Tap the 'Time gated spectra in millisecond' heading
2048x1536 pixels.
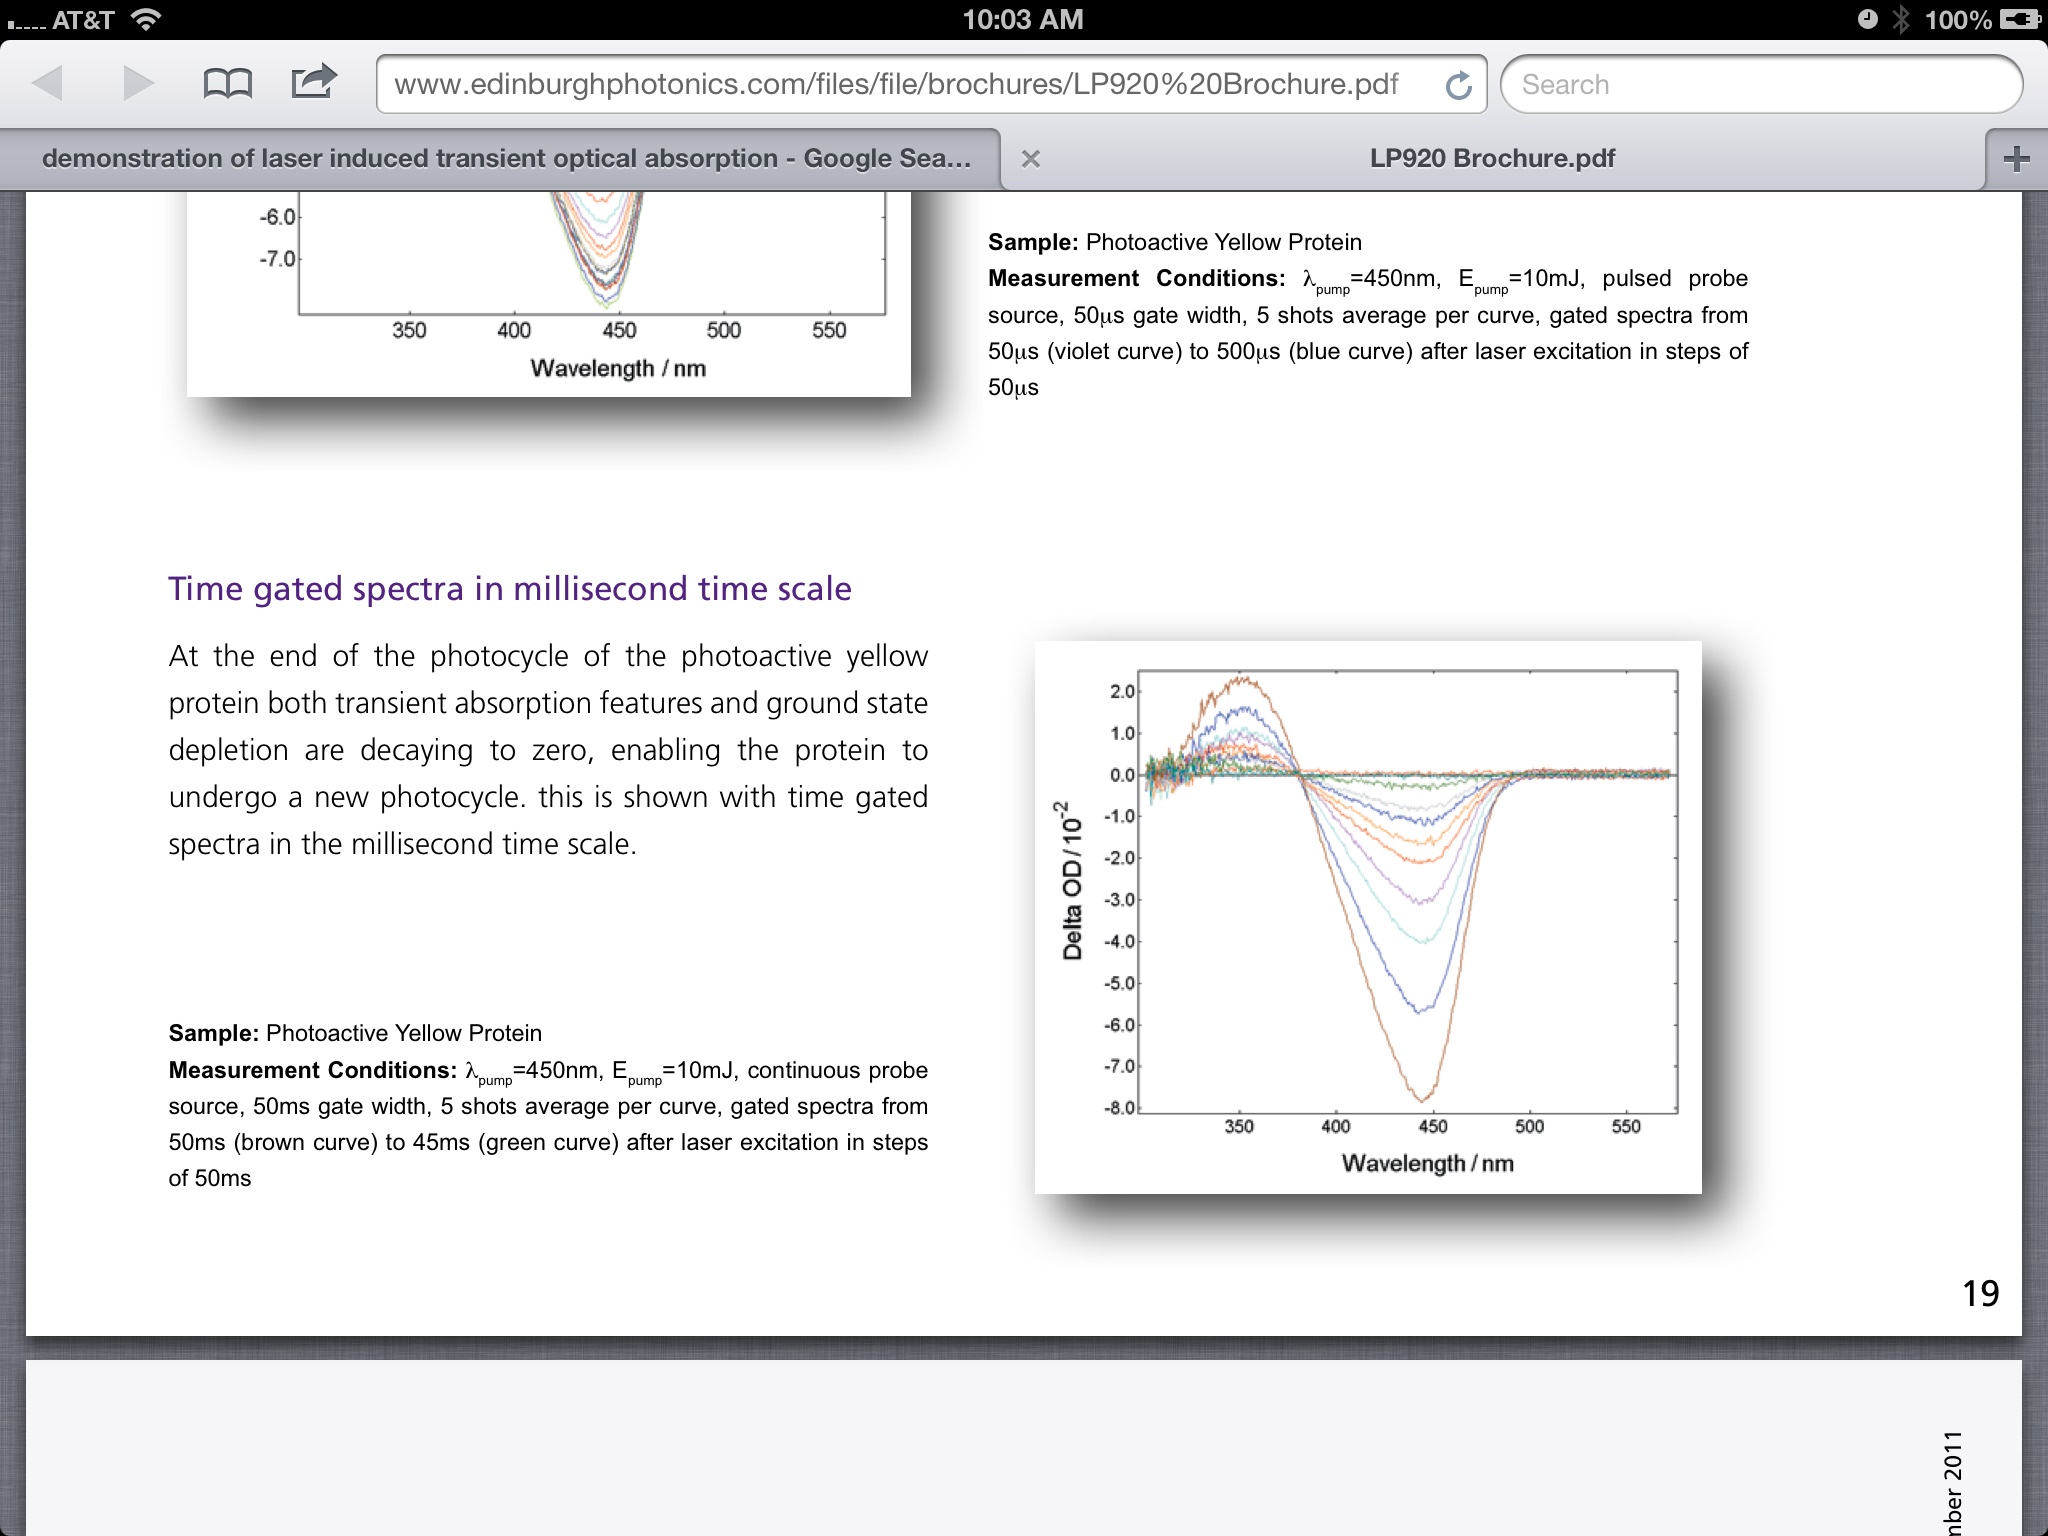[x=509, y=588]
